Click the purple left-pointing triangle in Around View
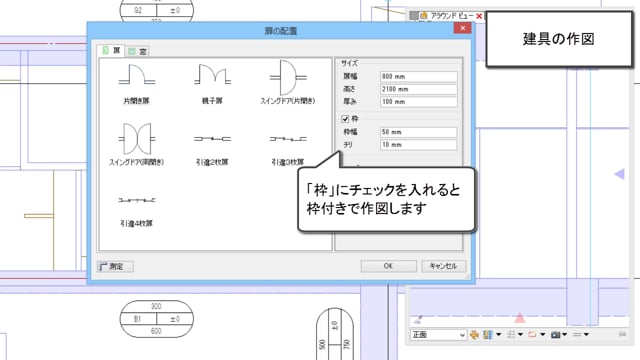Viewport: 640px width, 360px height. tap(620, 174)
